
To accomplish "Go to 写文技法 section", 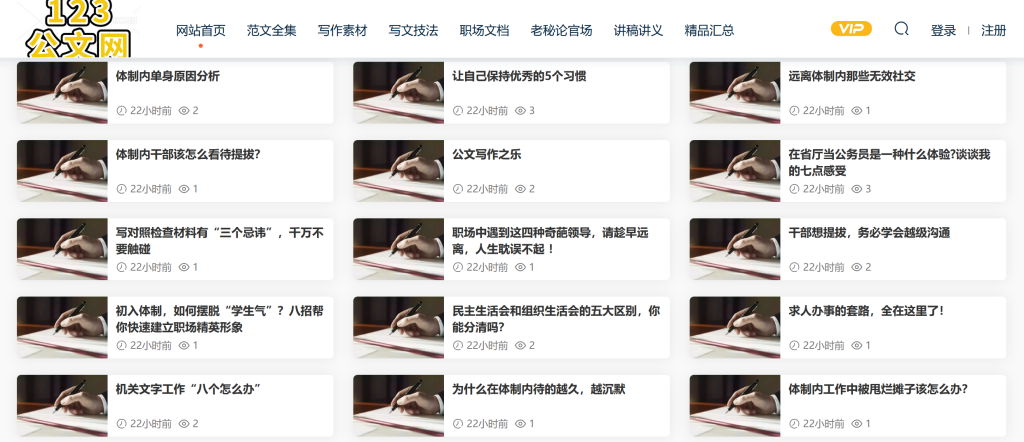I will click(x=413, y=30).
